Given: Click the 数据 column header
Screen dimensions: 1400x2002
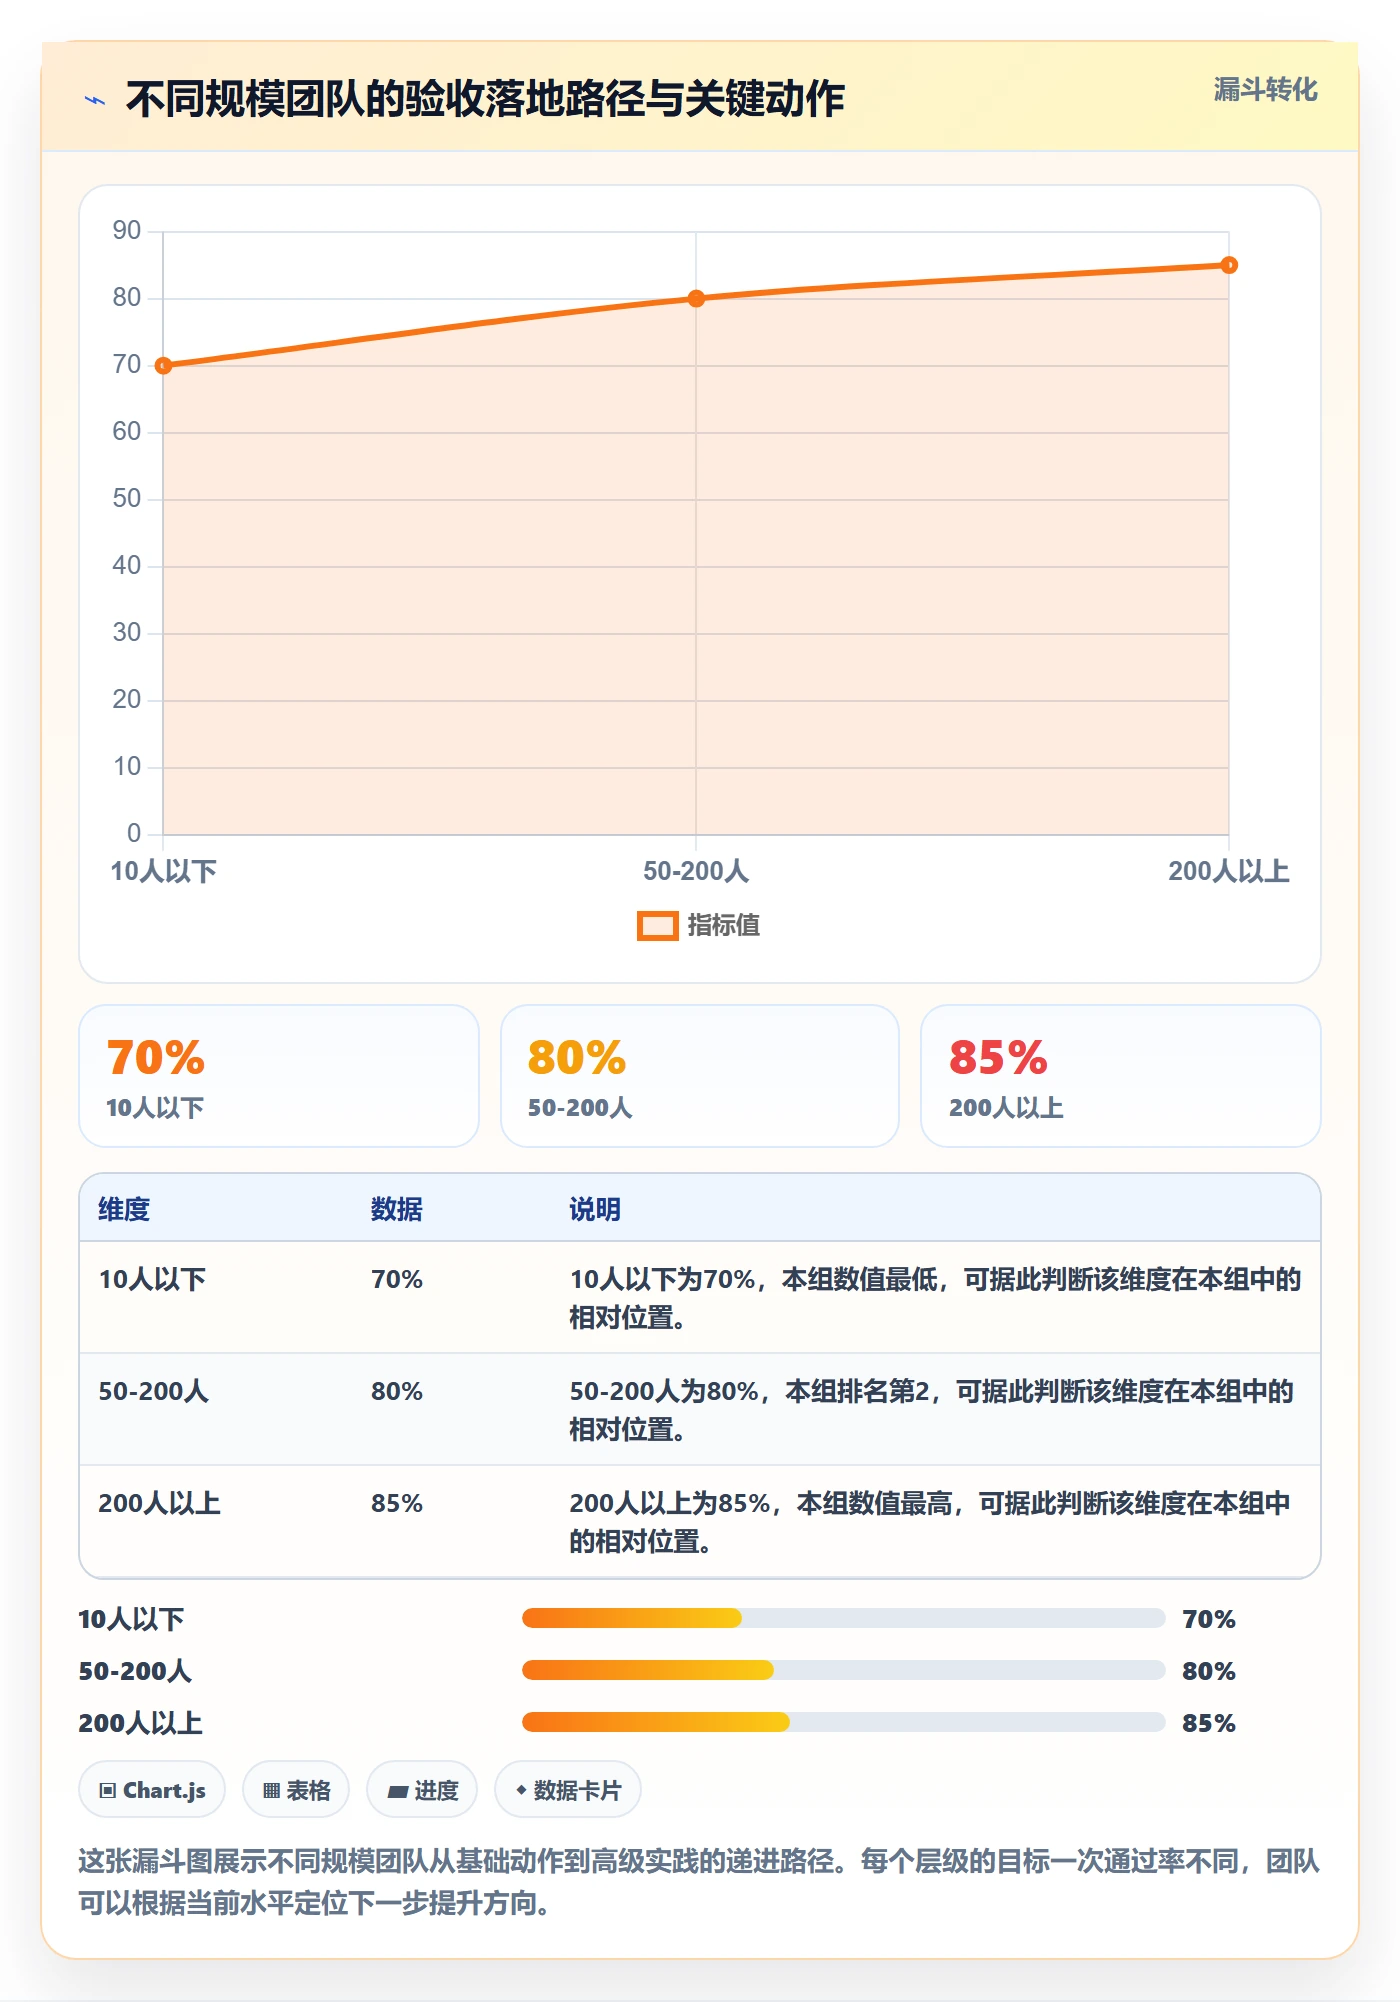Looking at the screenshot, I should [397, 1209].
